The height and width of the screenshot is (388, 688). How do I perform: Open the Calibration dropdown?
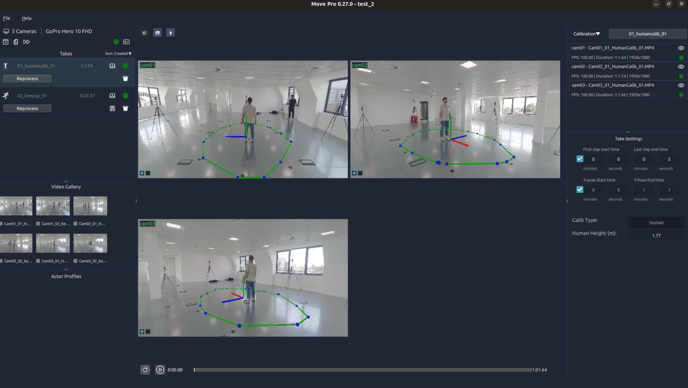tap(587, 34)
